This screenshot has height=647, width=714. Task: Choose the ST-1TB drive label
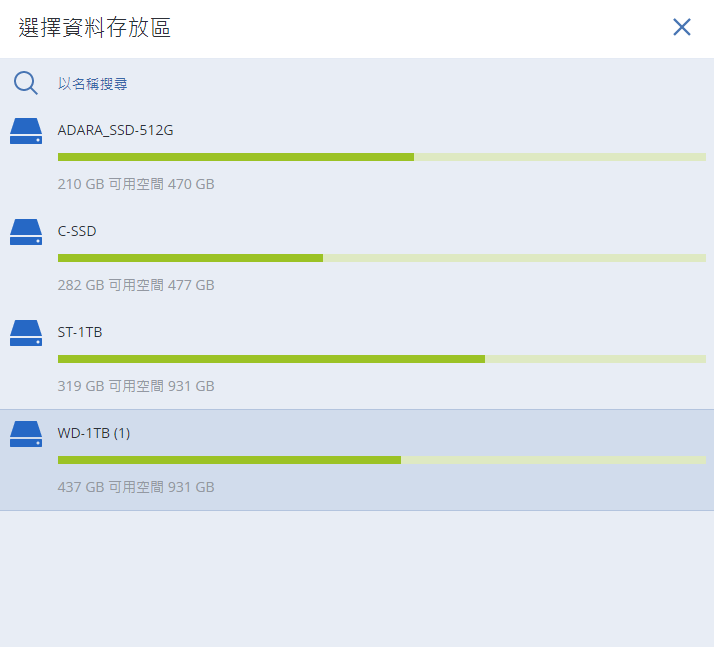pos(80,332)
